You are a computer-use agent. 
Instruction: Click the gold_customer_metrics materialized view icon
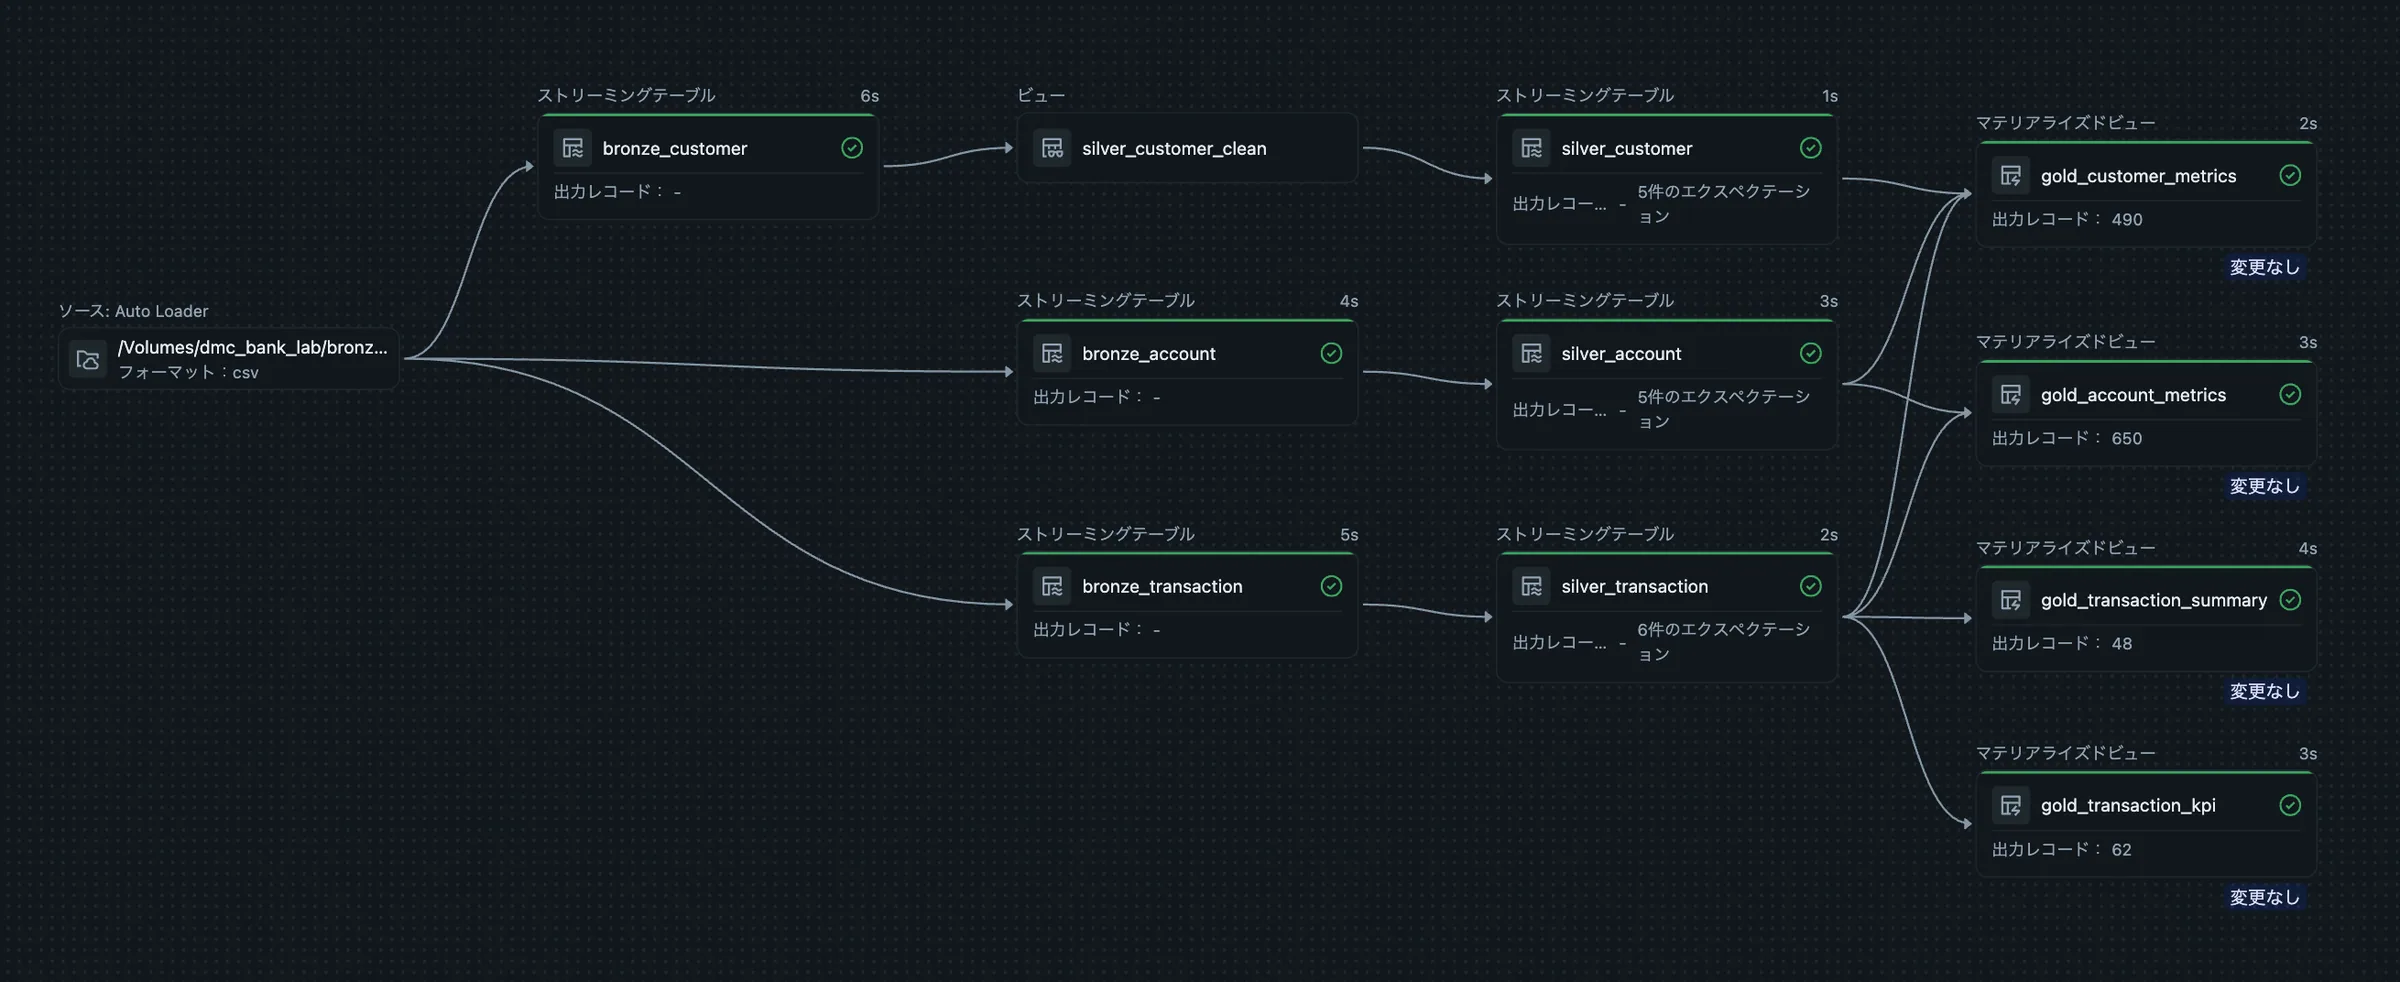coord(2011,176)
